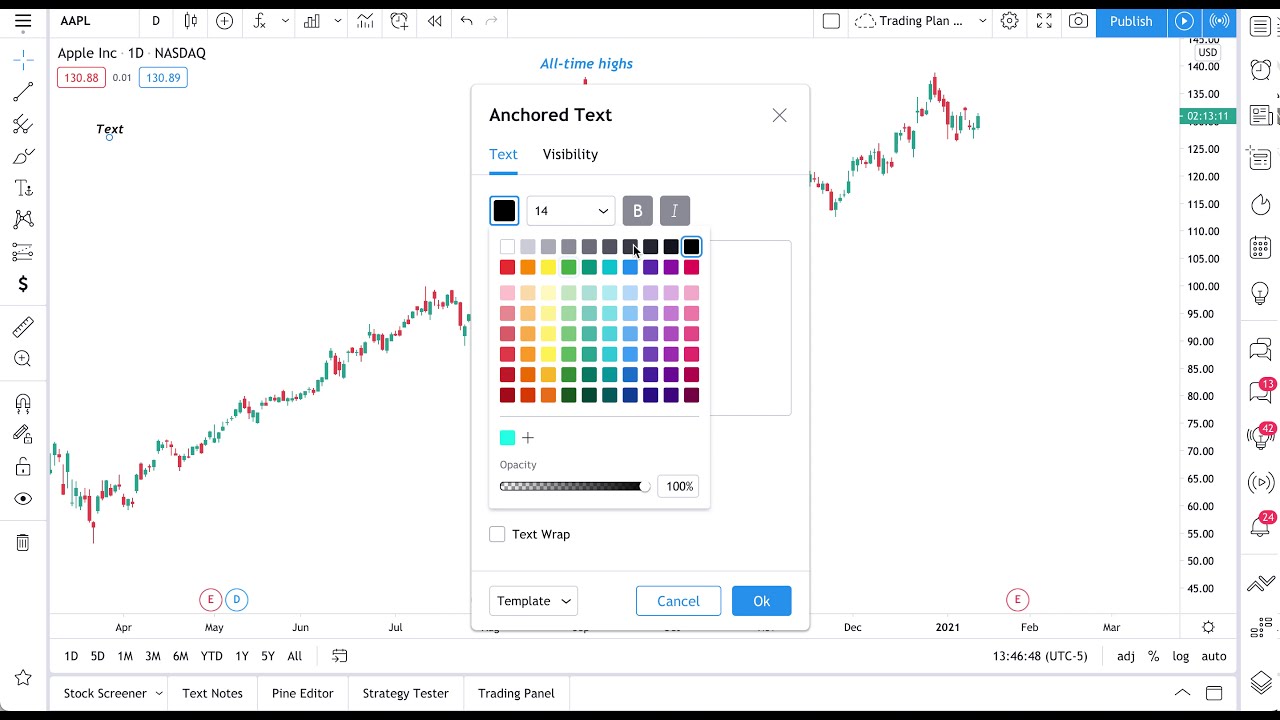Toggle stay in drawing mode pencil-lock icon

[x=23, y=435]
